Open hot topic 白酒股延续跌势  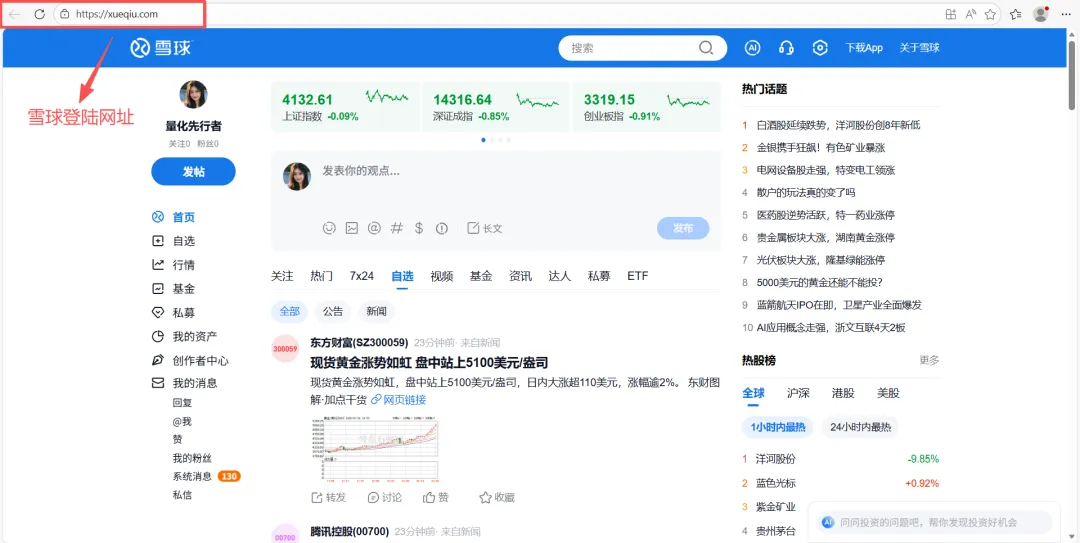[838, 125]
